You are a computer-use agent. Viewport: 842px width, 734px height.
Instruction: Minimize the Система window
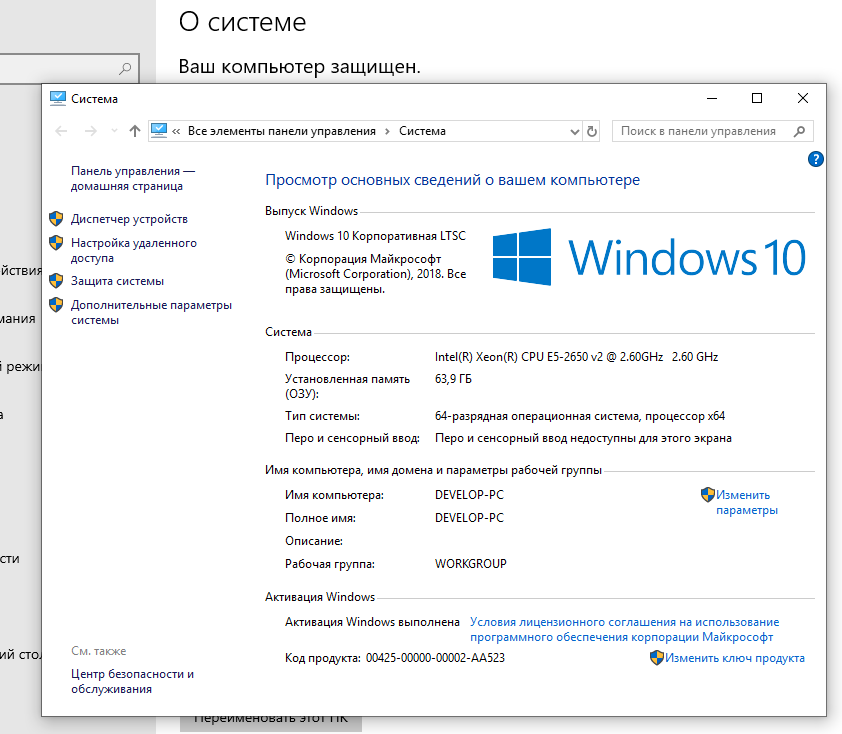pyautogui.click(x=712, y=98)
